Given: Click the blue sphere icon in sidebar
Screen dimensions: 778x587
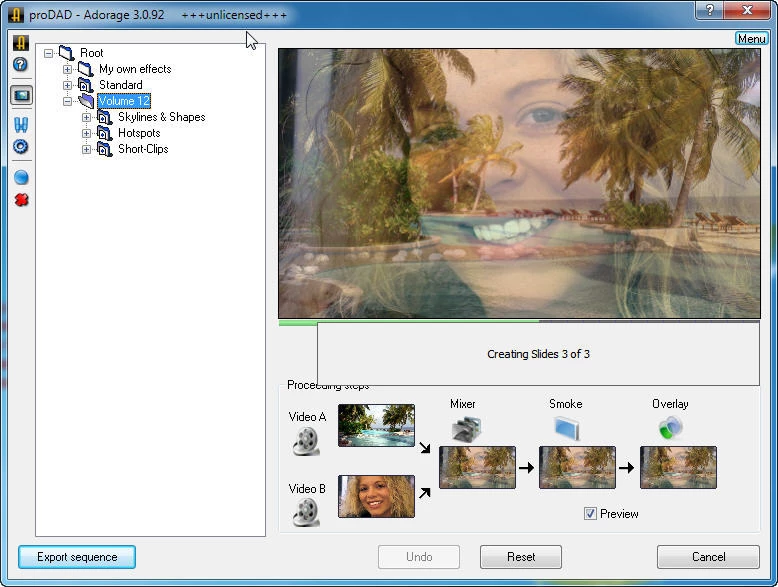Looking at the screenshot, I should pos(20,178).
